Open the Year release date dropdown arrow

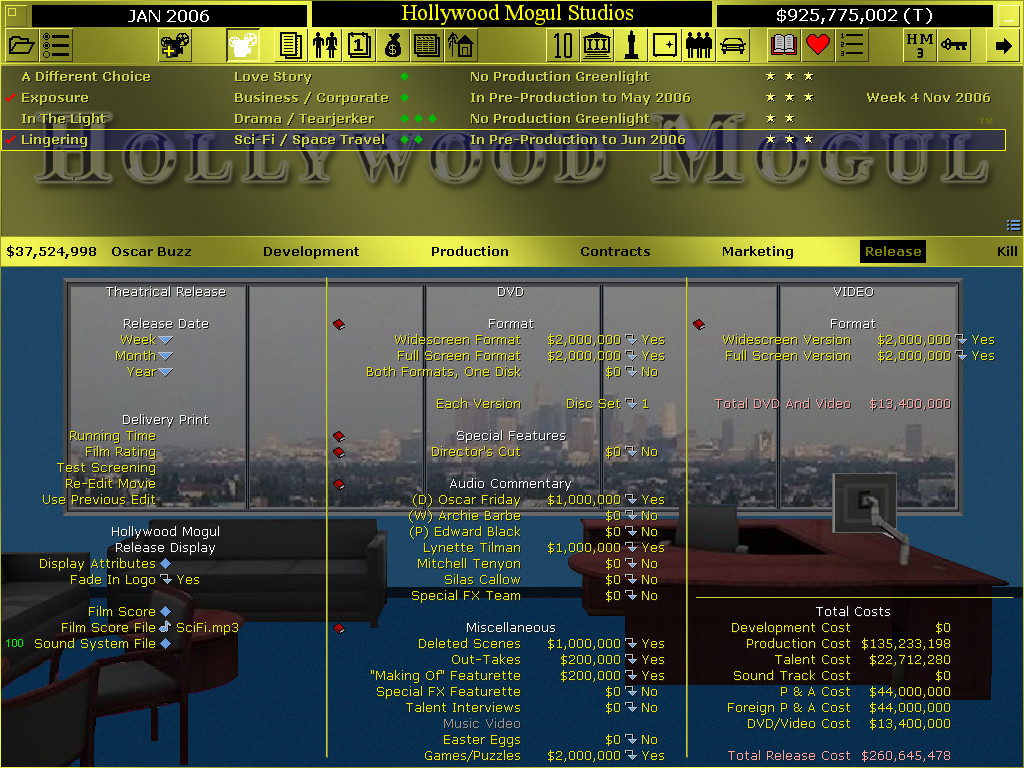point(165,372)
